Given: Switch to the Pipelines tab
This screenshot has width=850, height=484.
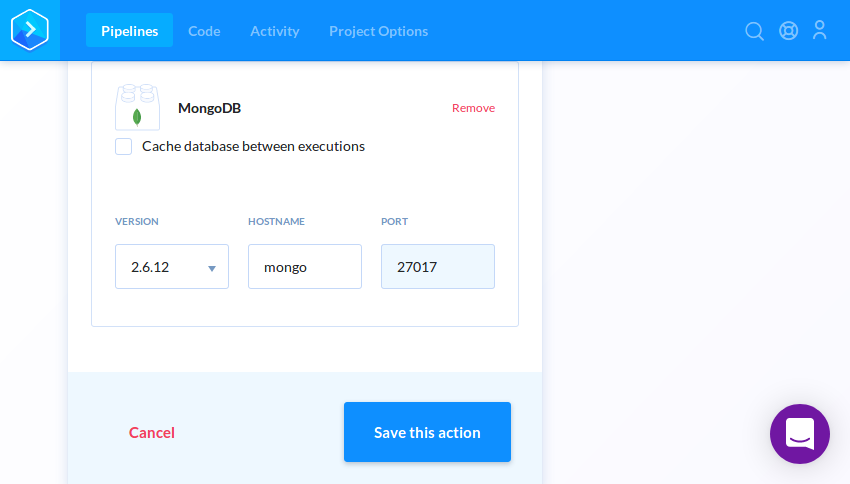Looking at the screenshot, I should 130,31.
